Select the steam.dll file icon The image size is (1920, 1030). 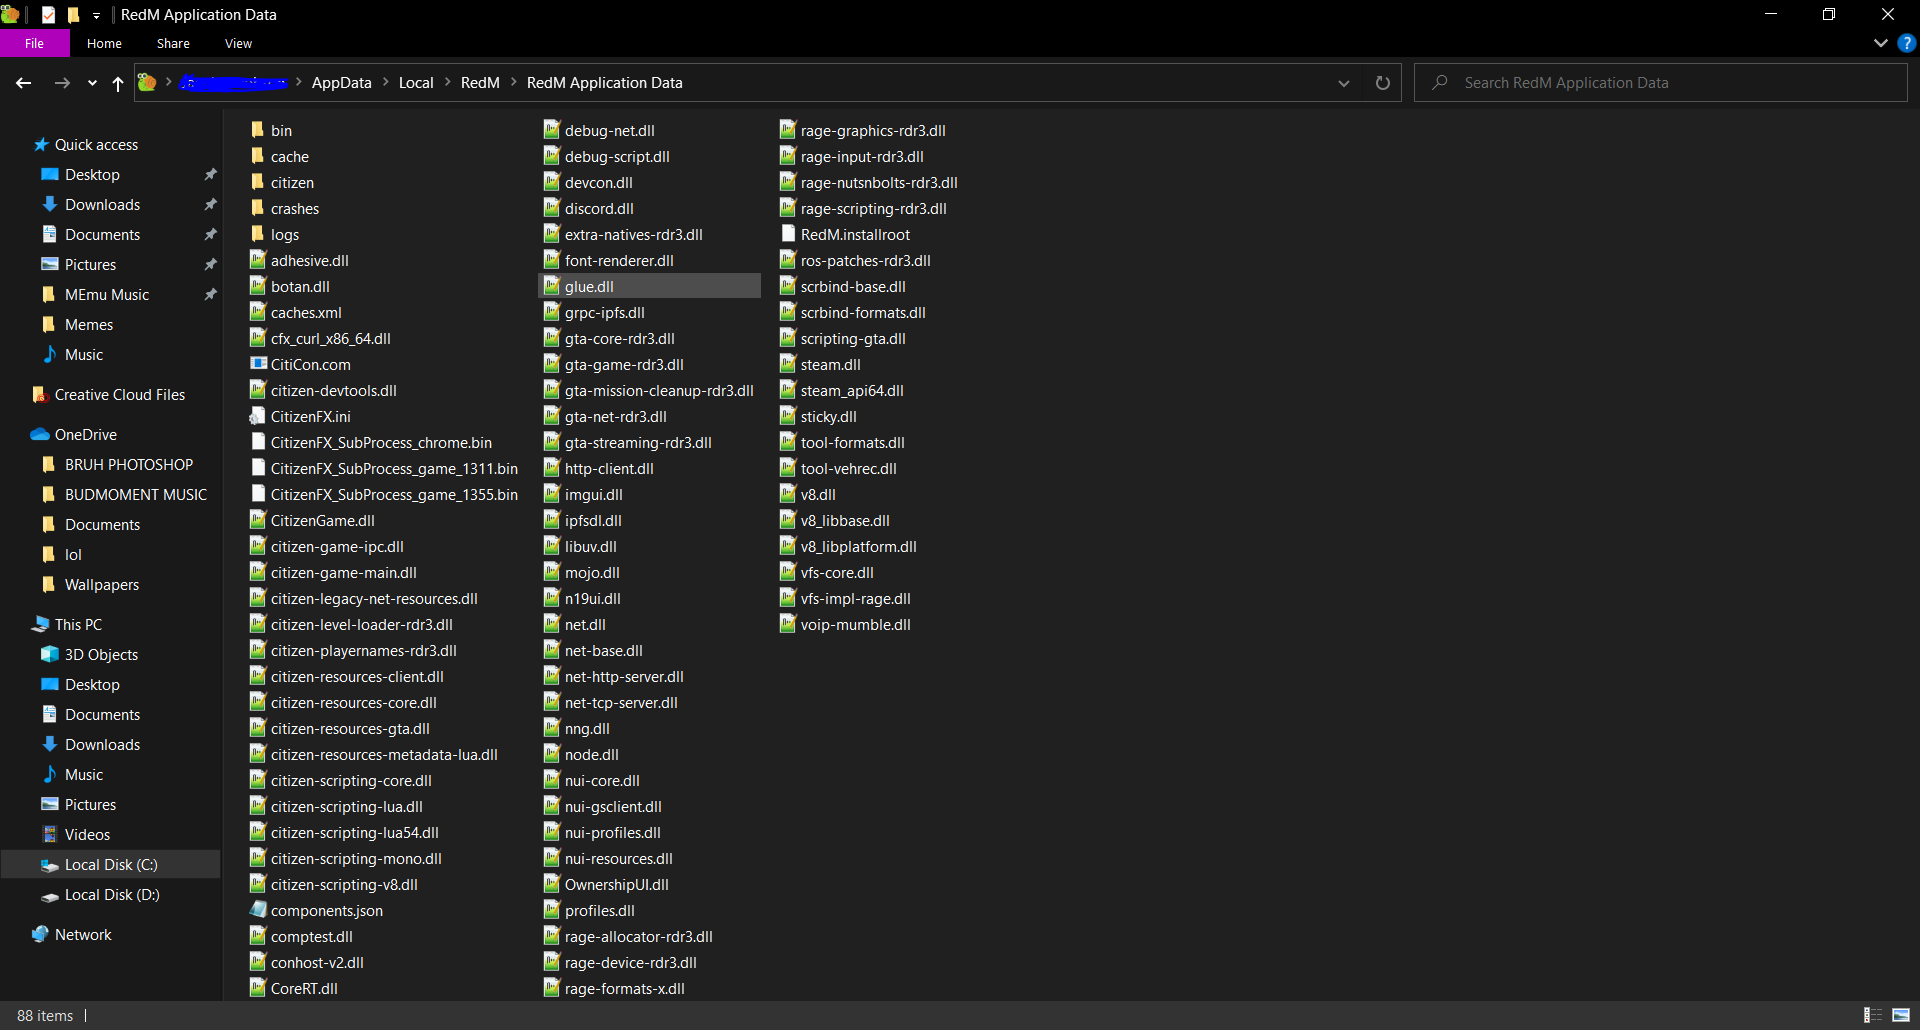[788, 364]
